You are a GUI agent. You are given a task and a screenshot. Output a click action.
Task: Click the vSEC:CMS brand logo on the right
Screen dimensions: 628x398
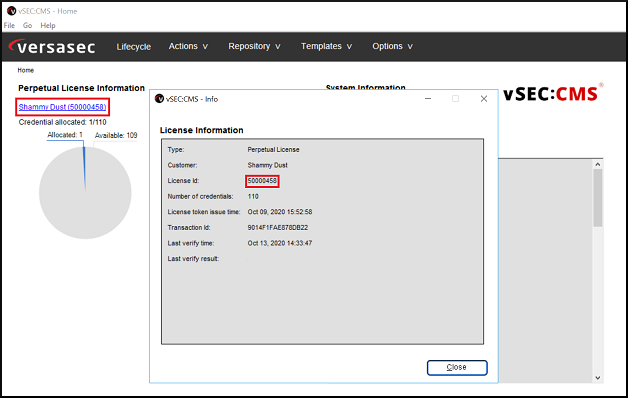point(553,93)
